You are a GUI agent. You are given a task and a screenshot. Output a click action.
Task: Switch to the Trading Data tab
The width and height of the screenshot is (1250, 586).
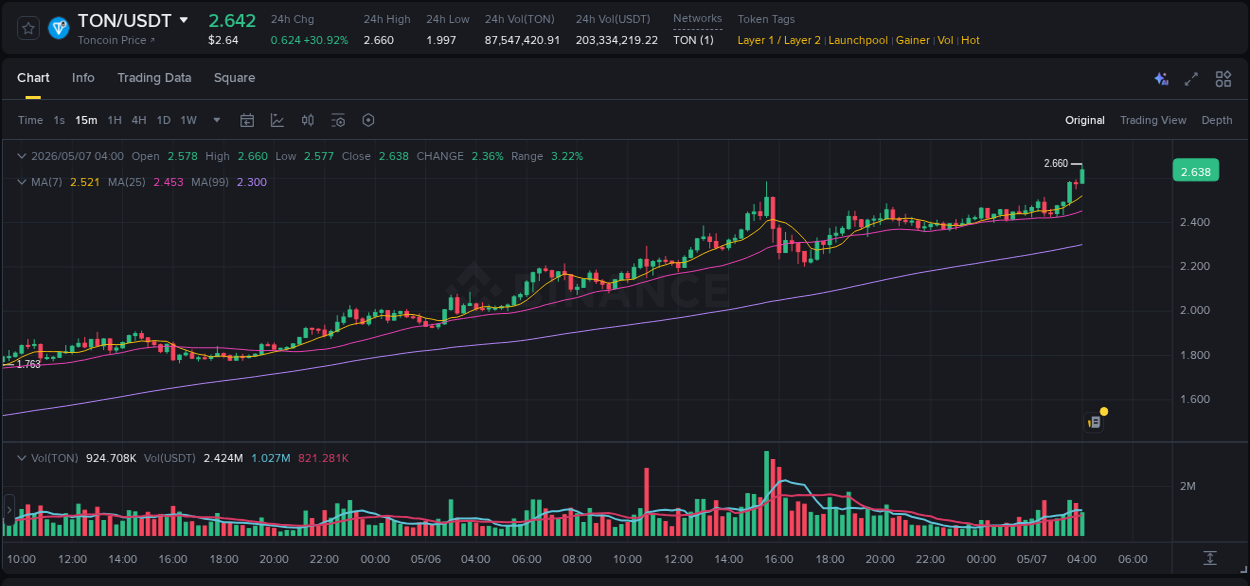pos(154,78)
